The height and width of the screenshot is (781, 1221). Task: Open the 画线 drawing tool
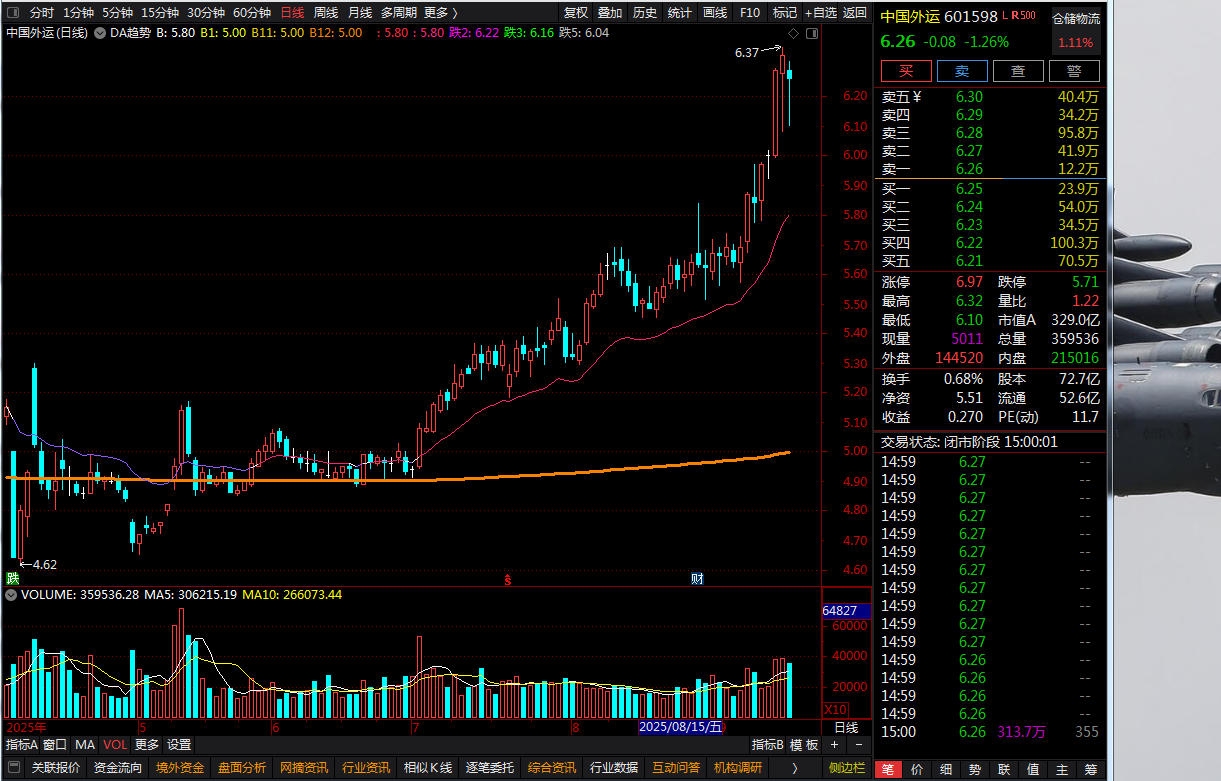tap(715, 13)
